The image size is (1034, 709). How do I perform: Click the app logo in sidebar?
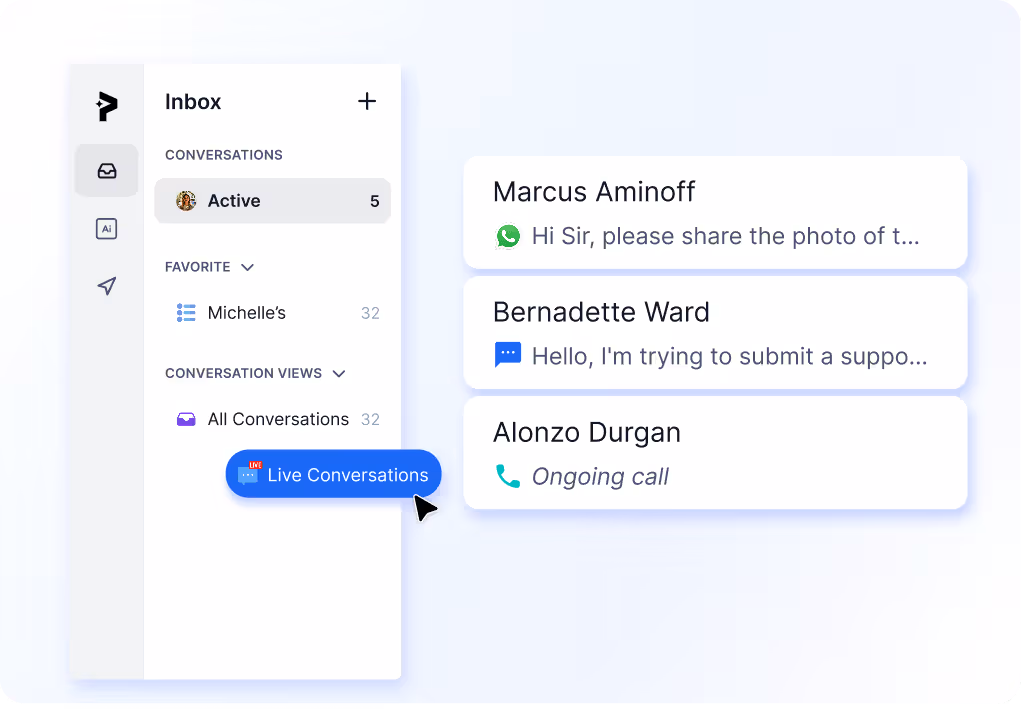(x=107, y=106)
